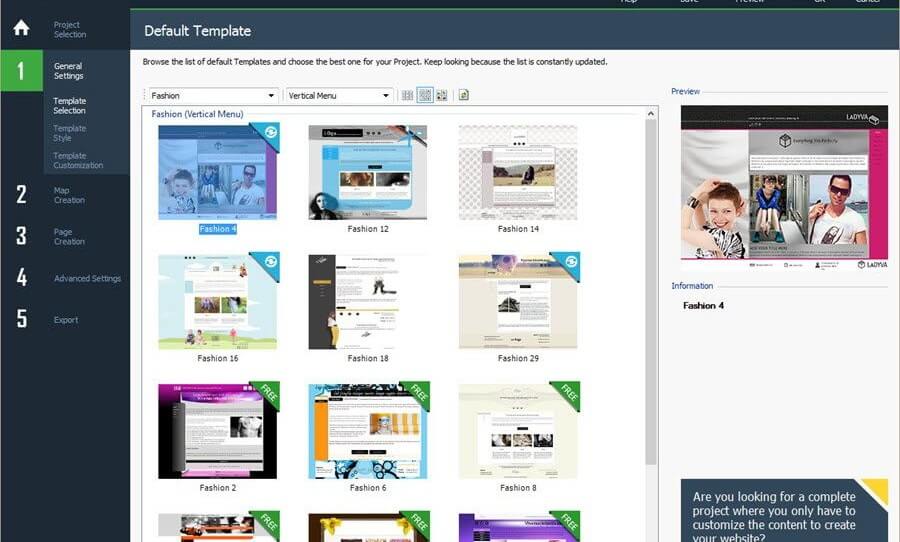The height and width of the screenshot is (542, 900).
Task: Click update badge on Fashion 16 thumbnail
Action: tap(270, 263)
